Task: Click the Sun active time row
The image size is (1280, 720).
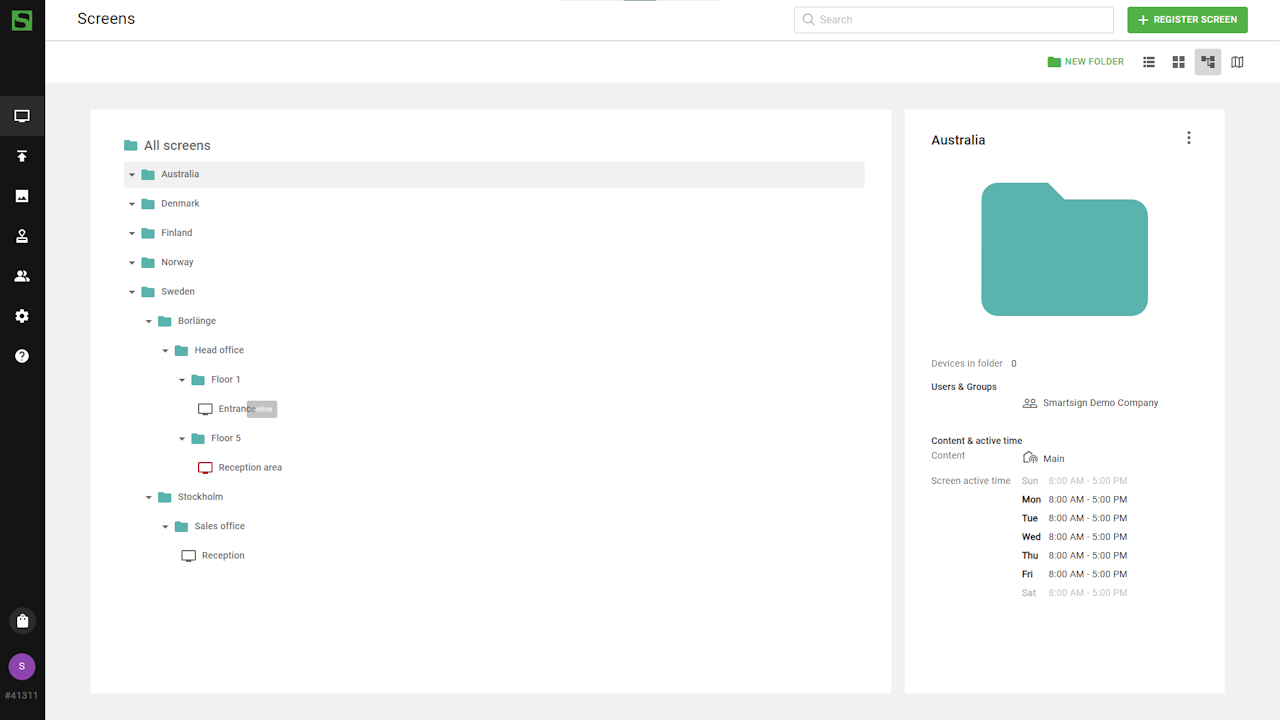Action: click(1075, 481)
